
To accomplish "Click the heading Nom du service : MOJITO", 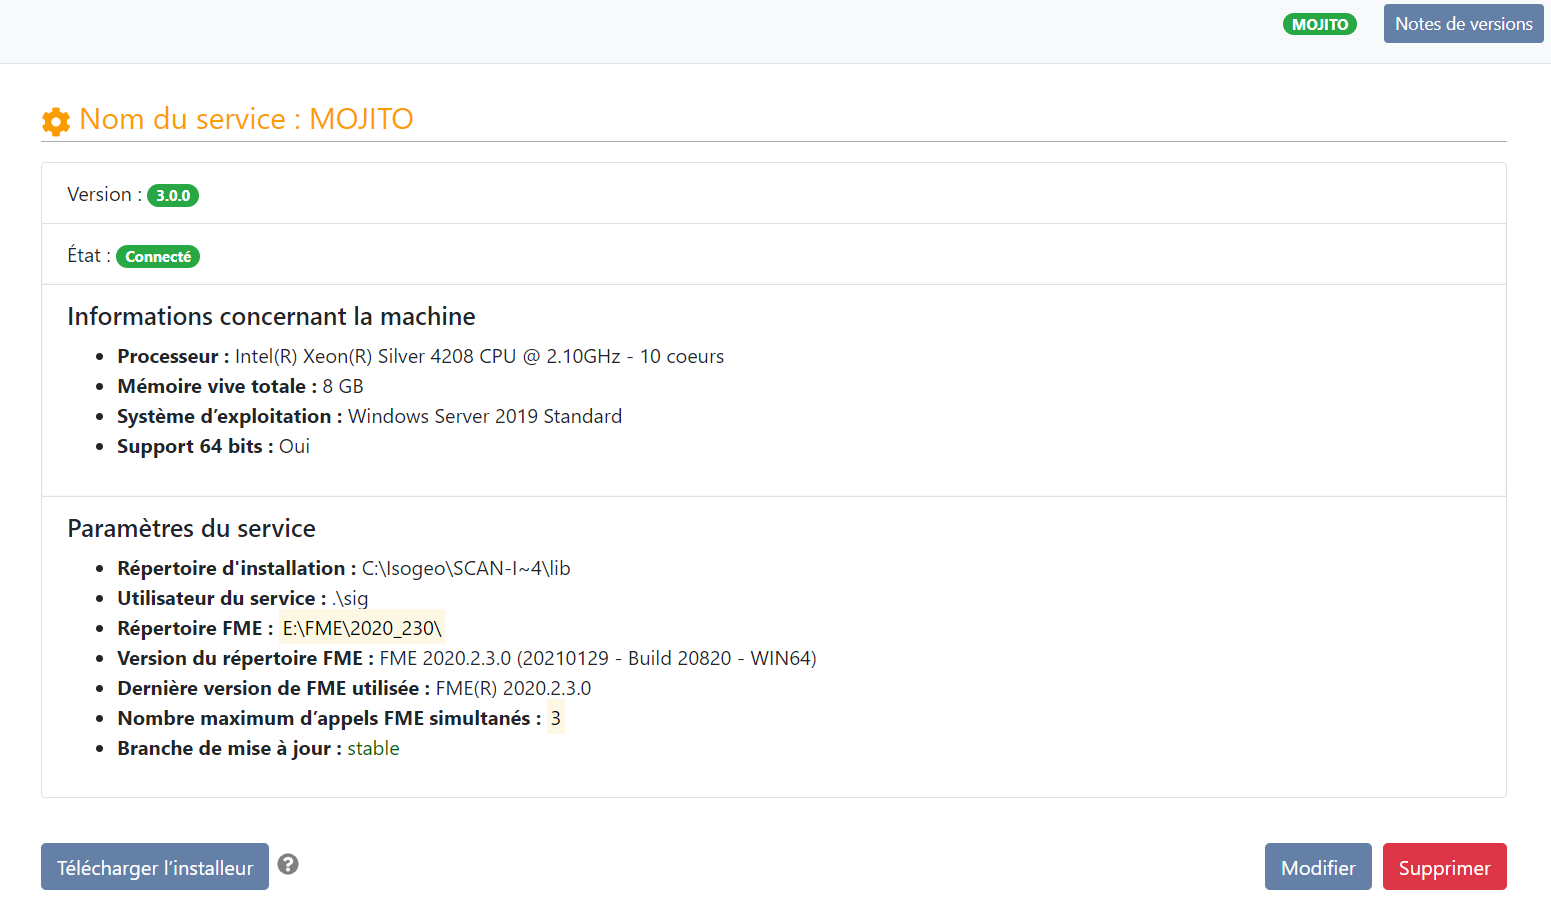I will click(x=246, y=119).
